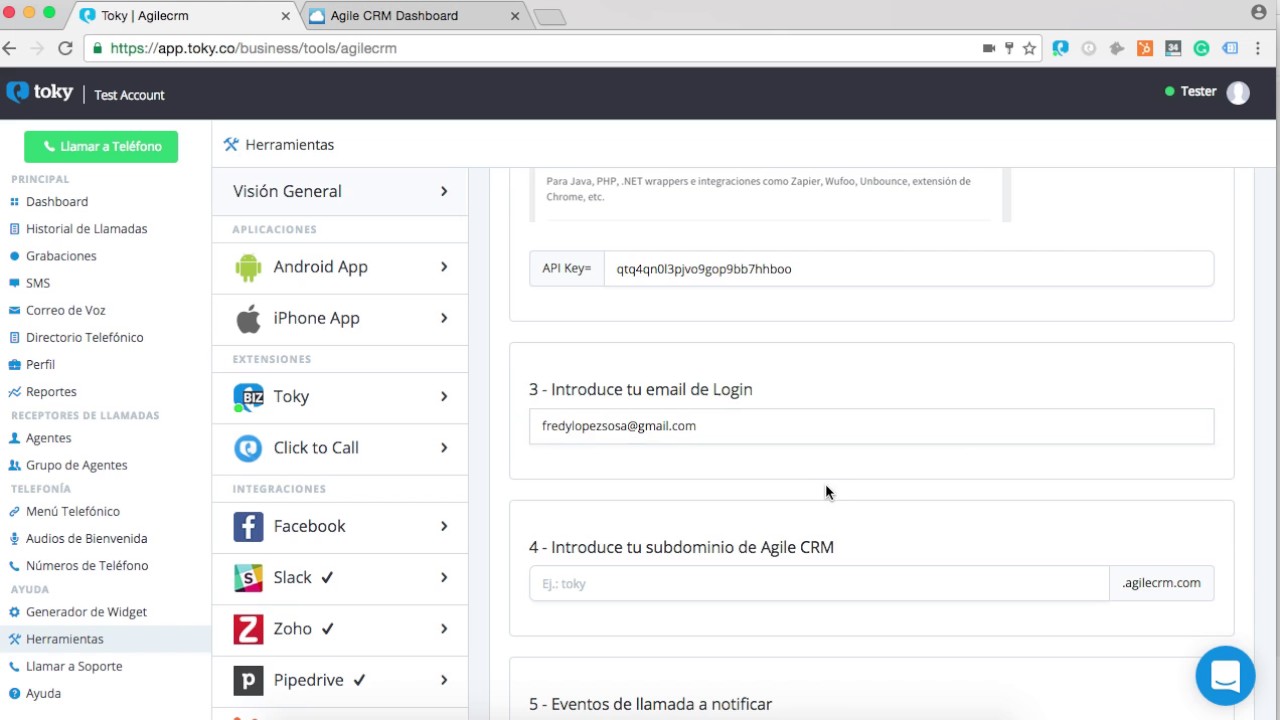Click the Facebook integration icon

pos(248,526)
